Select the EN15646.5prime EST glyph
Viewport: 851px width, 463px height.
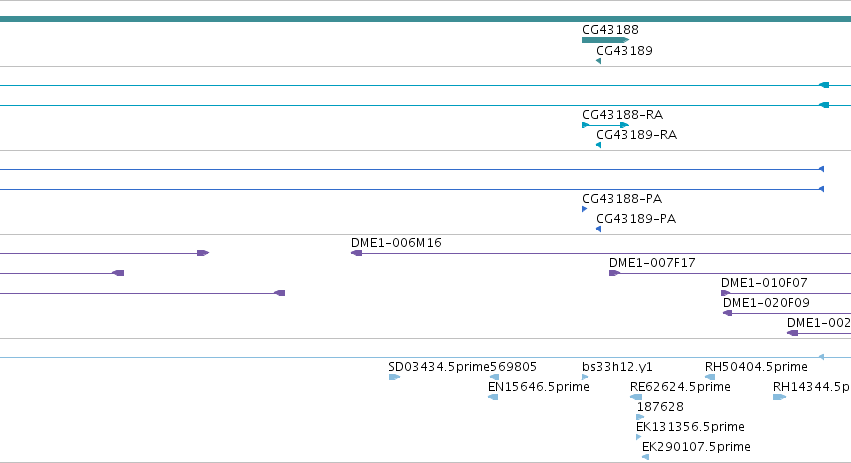[493, 397]
